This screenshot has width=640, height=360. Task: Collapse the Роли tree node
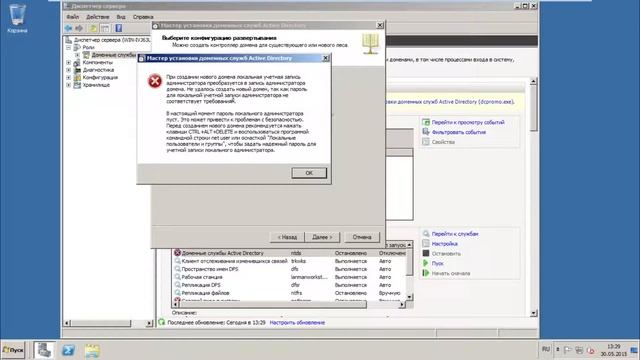pos(69,47)
